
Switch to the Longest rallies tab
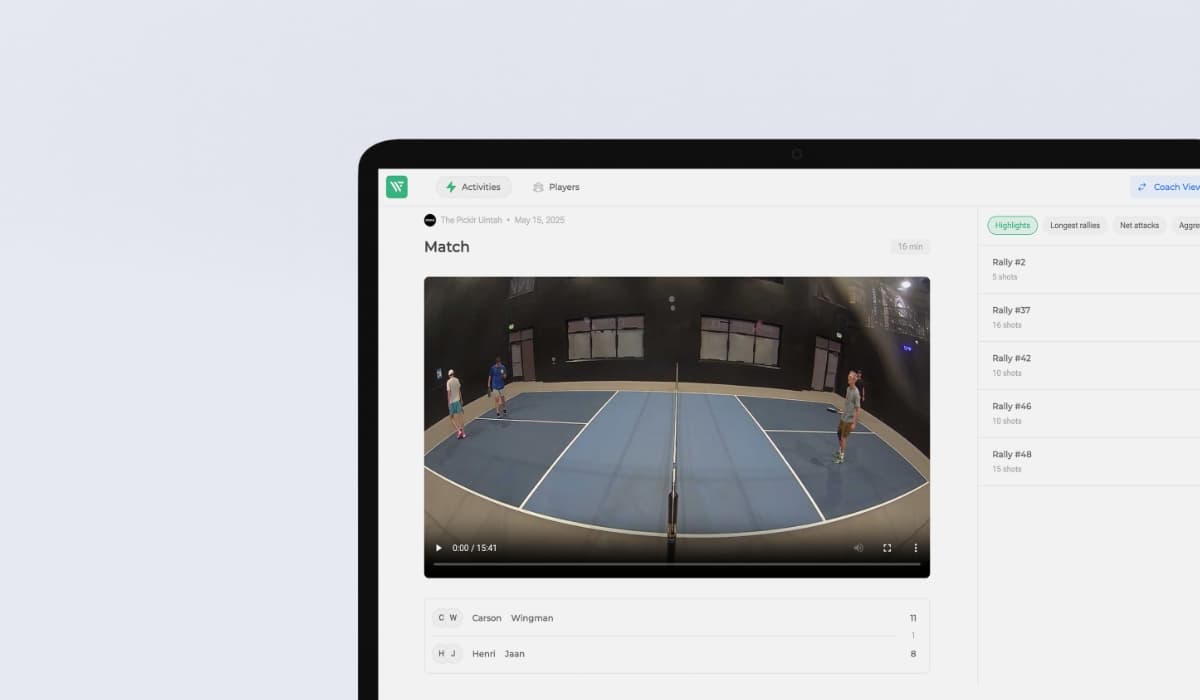coord(1074,225)
